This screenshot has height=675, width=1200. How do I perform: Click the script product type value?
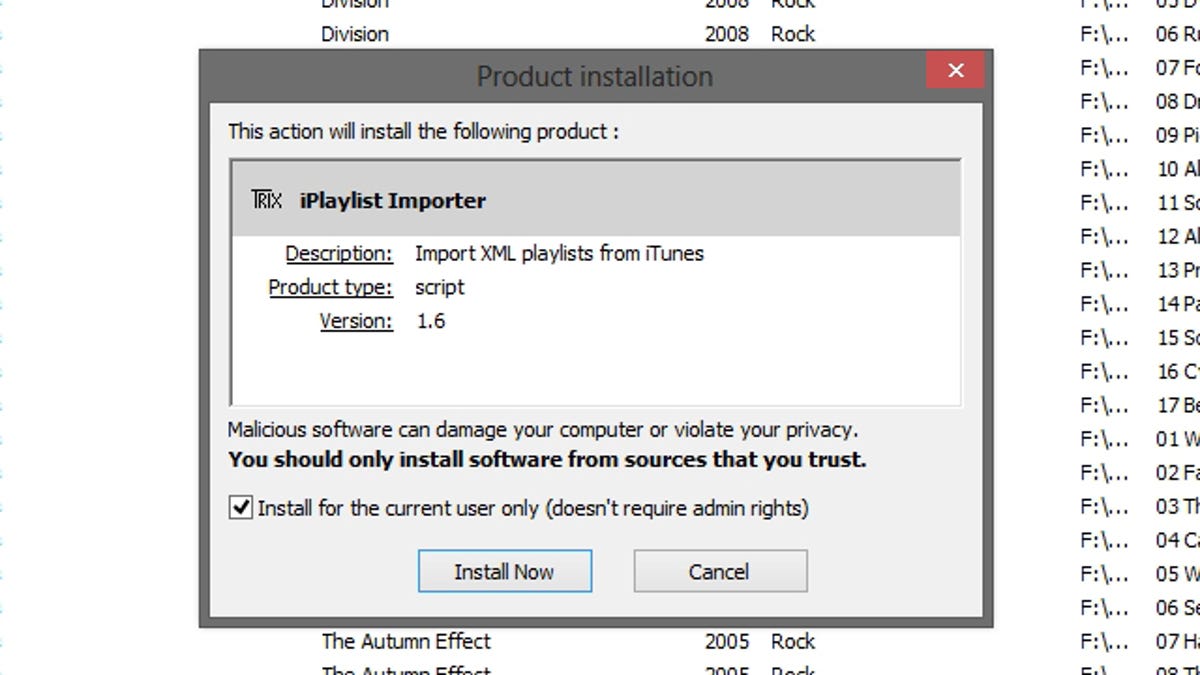440,288
